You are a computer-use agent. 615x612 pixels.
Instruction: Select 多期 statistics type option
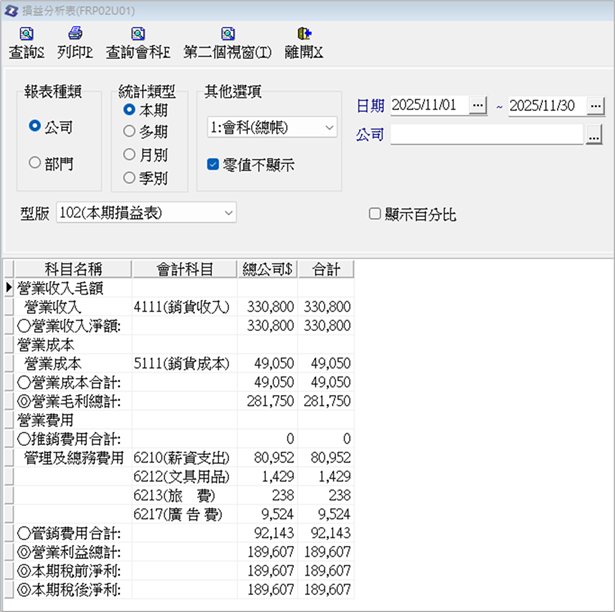click(129, 131)
